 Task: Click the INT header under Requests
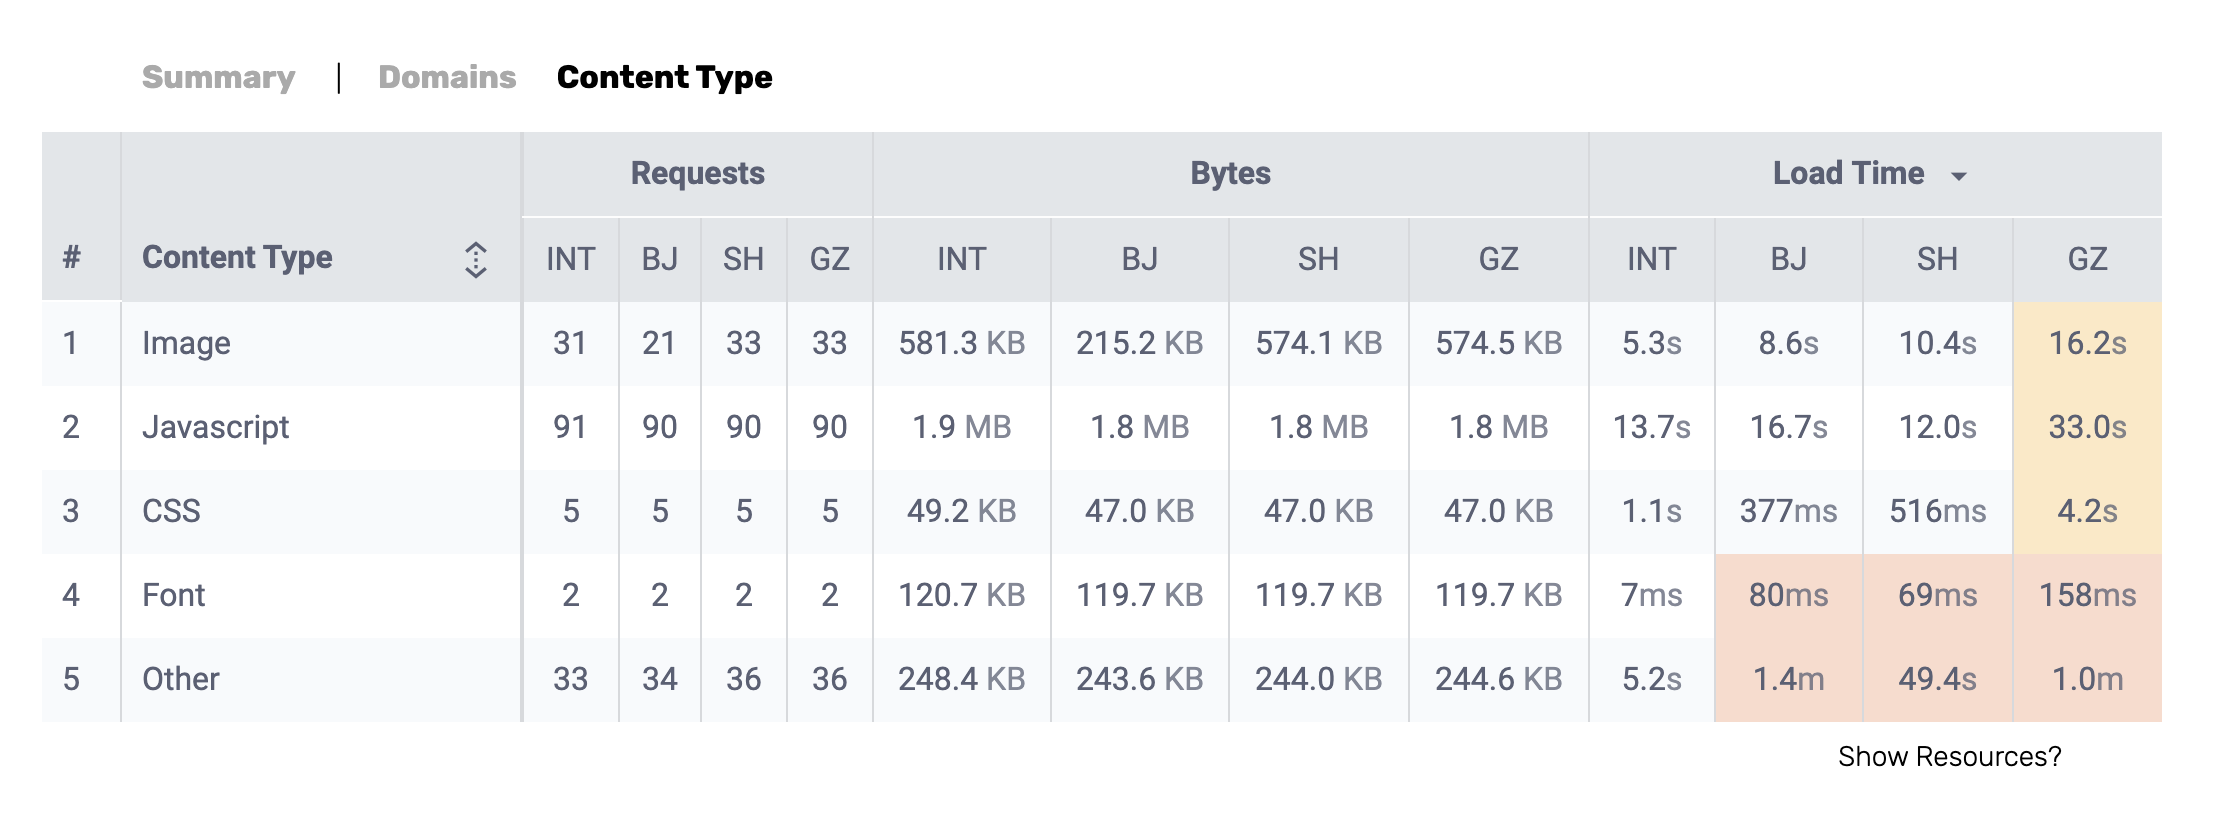570,259
